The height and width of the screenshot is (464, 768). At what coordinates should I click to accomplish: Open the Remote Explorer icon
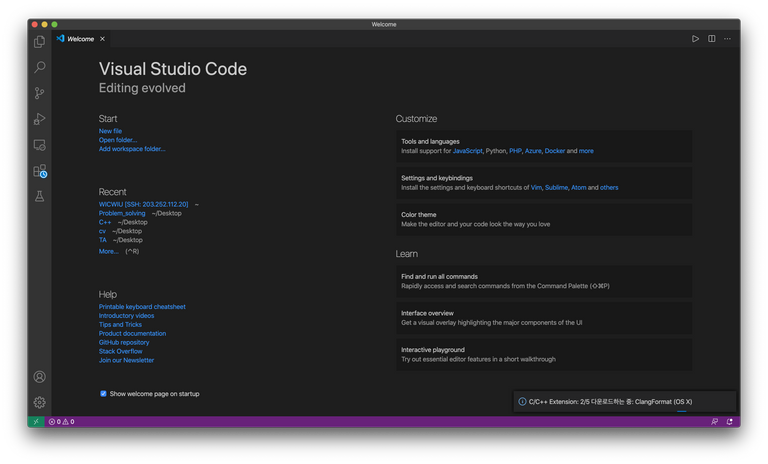click(40, 145)
